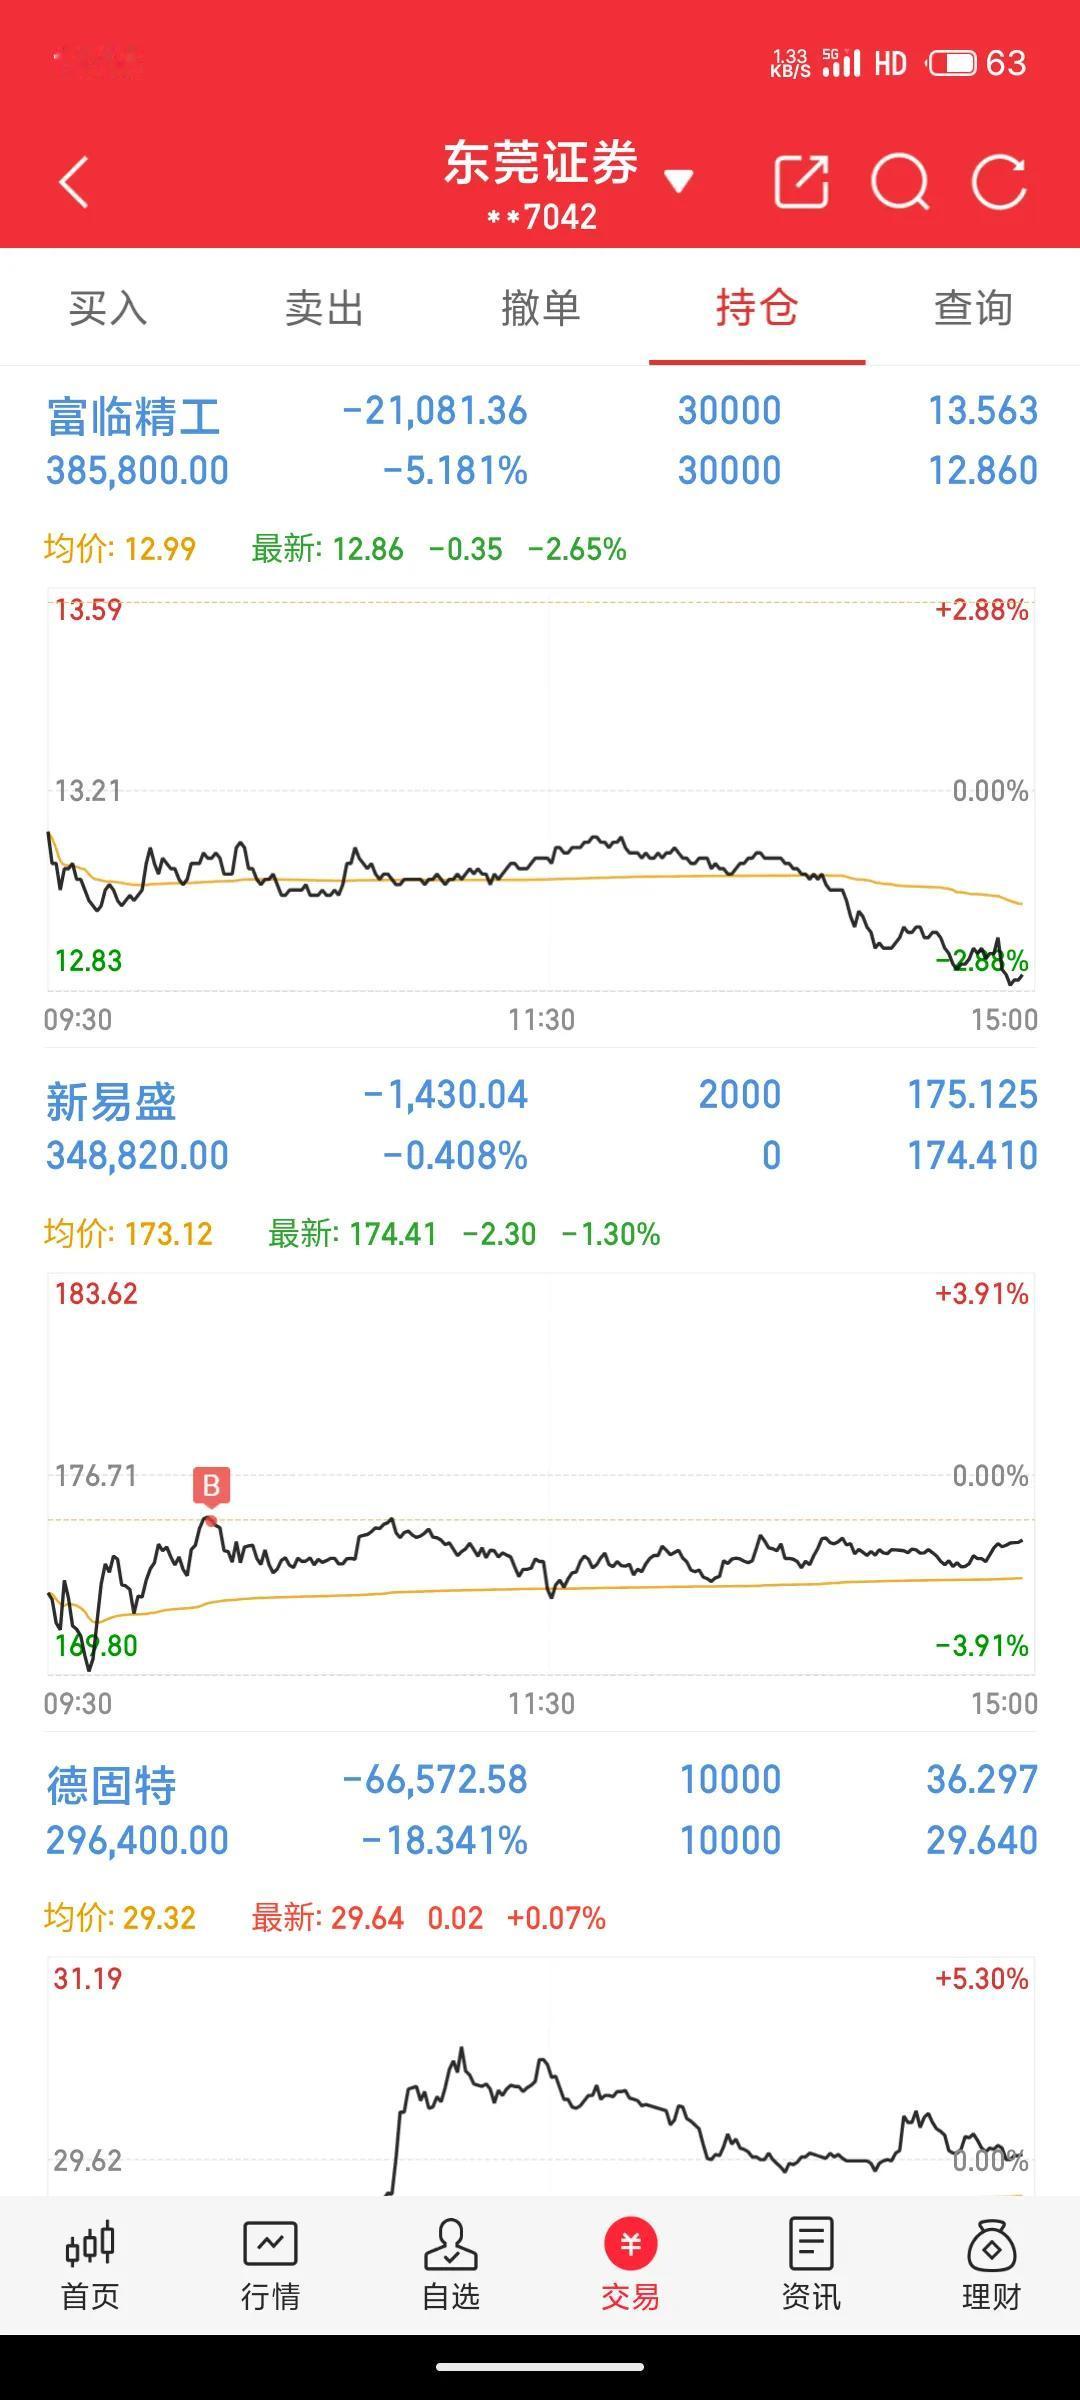Go to 首页 home icon
Viewport: 1080px width, 2400px height.
90,2265
